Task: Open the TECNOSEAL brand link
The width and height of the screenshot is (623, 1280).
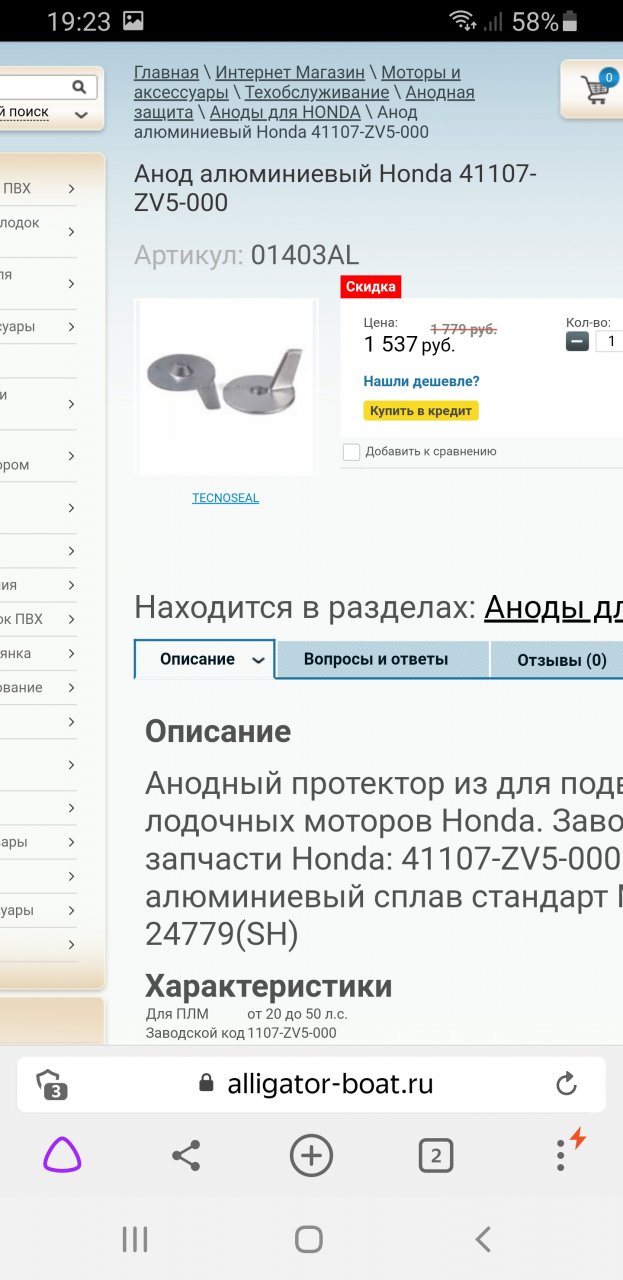Action: (225, 498)
